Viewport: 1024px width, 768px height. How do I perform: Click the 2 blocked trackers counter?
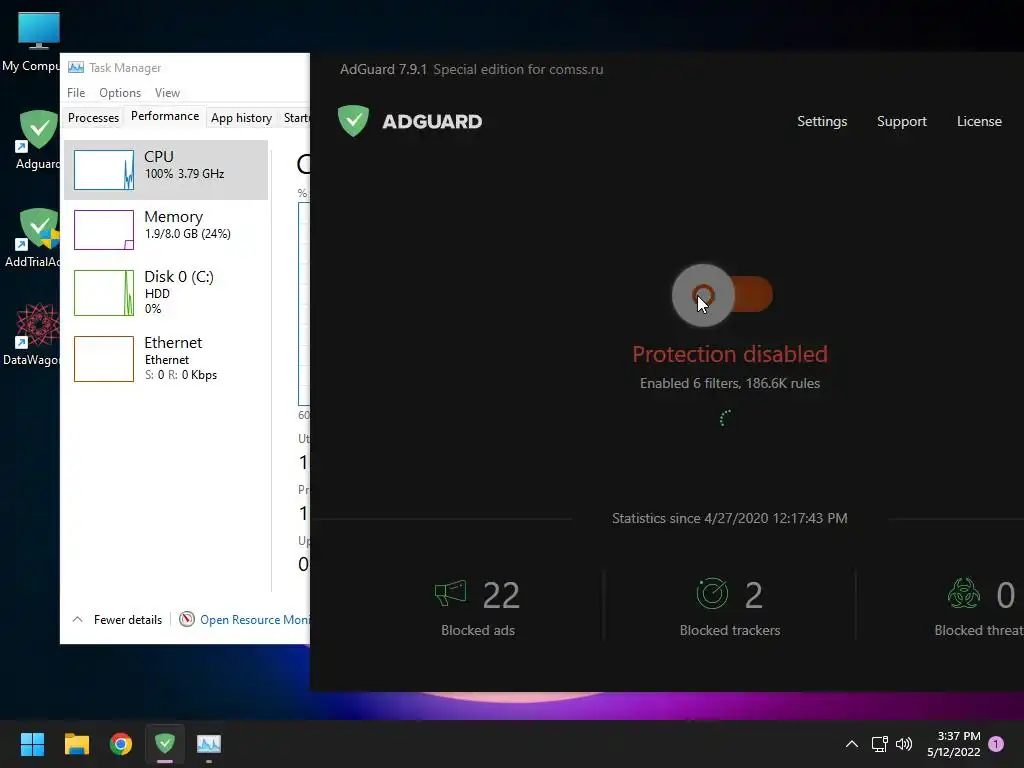(754, 596)
